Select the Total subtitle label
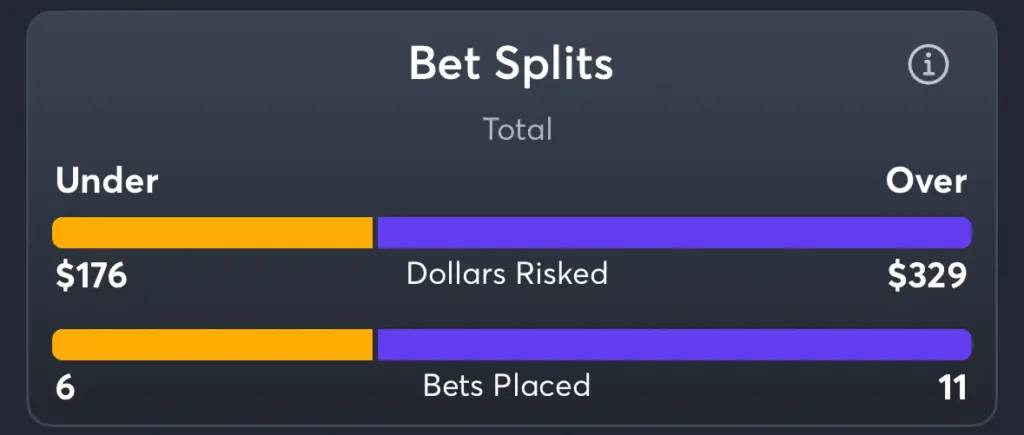 [517, 129]
